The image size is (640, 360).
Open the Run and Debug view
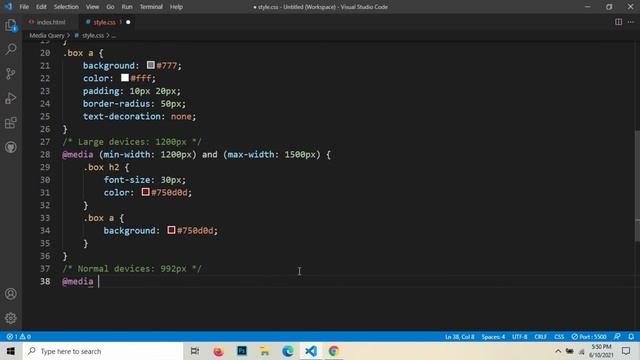pos(11,98)
